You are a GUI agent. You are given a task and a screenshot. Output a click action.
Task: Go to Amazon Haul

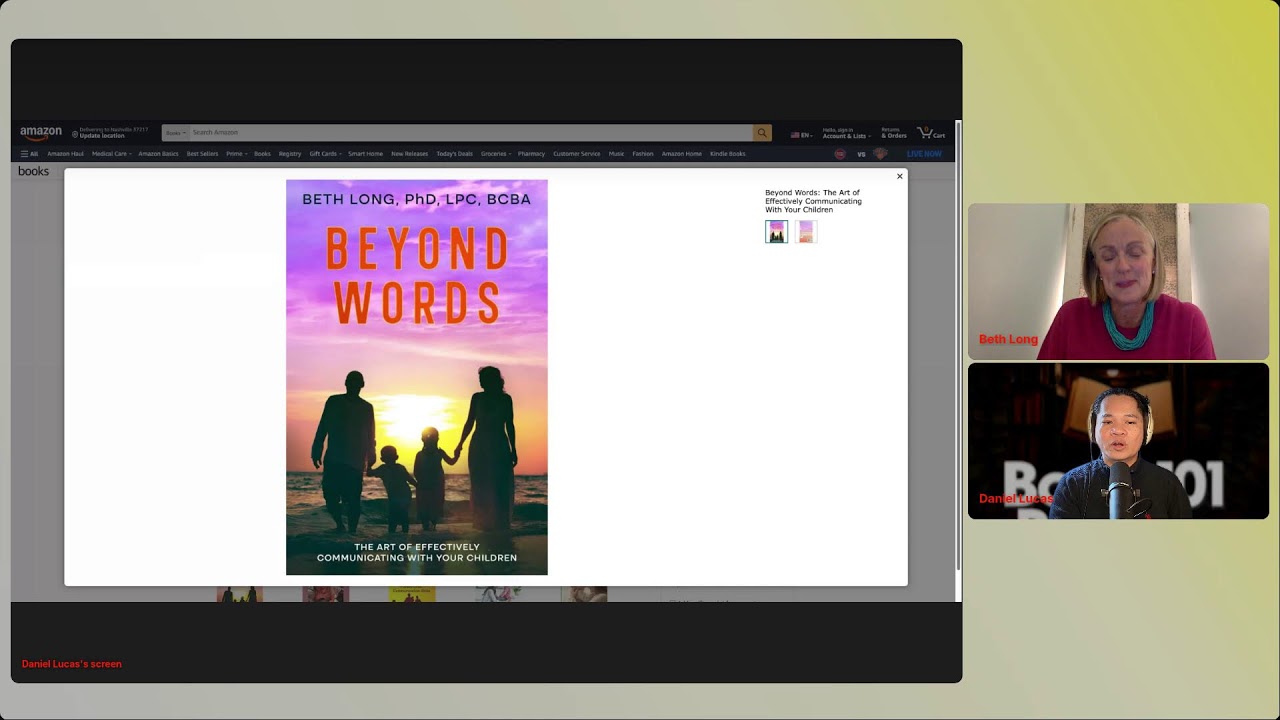point(65,154)
